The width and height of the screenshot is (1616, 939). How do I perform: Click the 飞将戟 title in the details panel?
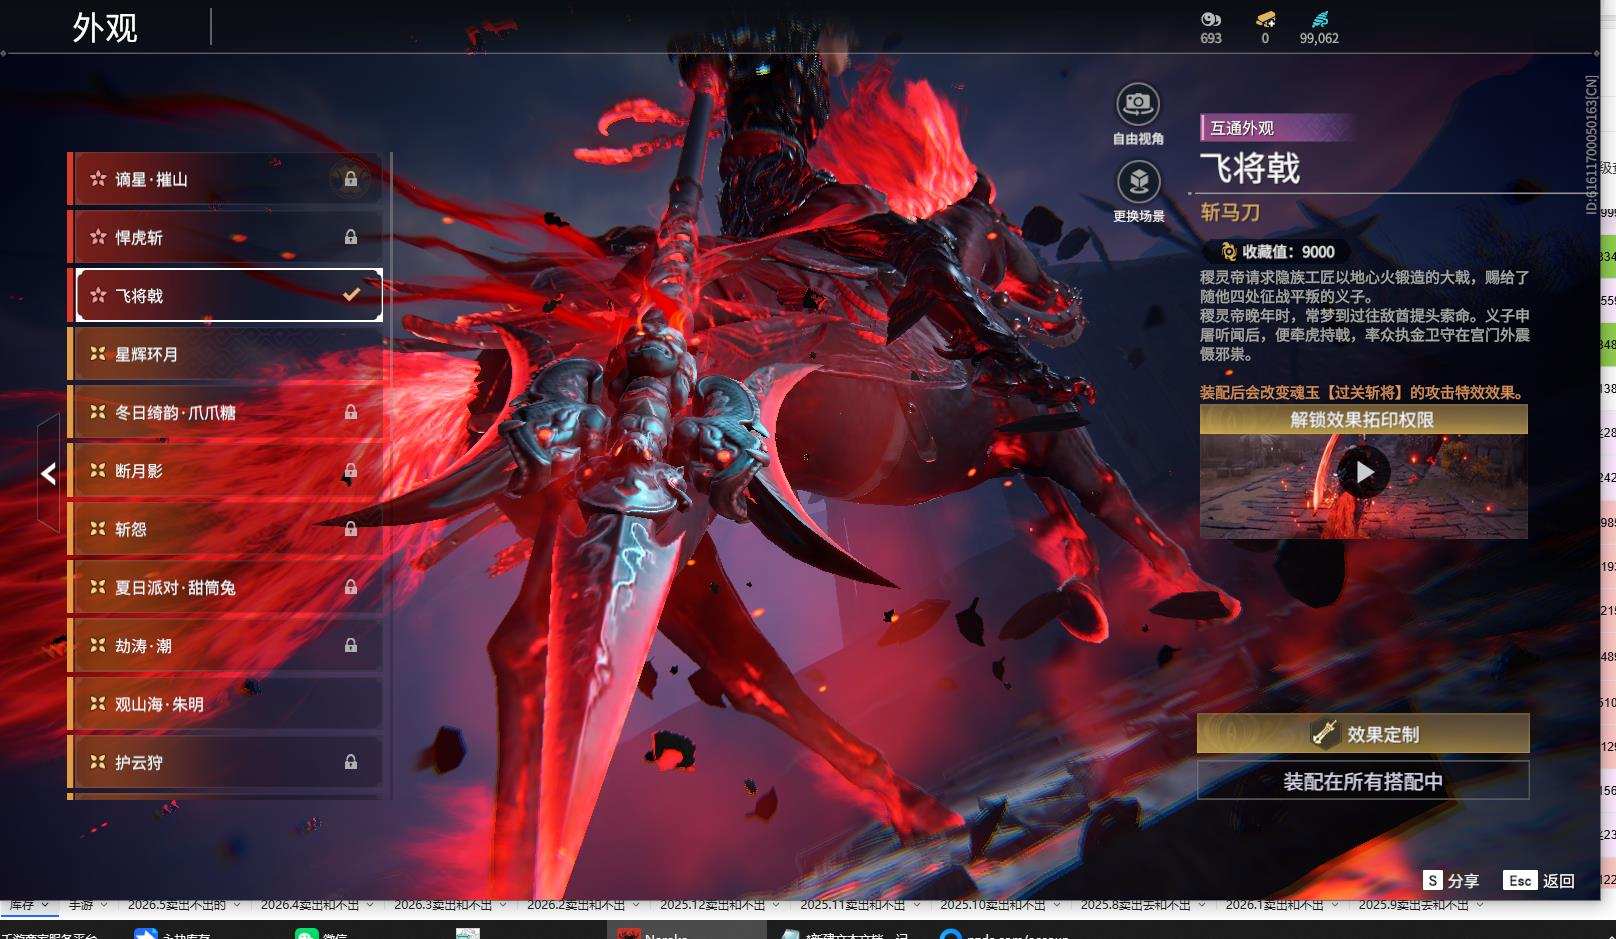1250,168
